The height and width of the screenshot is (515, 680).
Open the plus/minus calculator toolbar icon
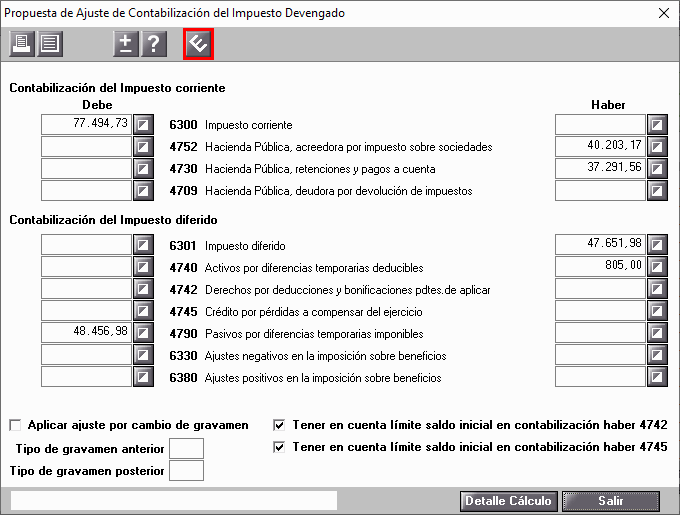[x=126, y=44]
